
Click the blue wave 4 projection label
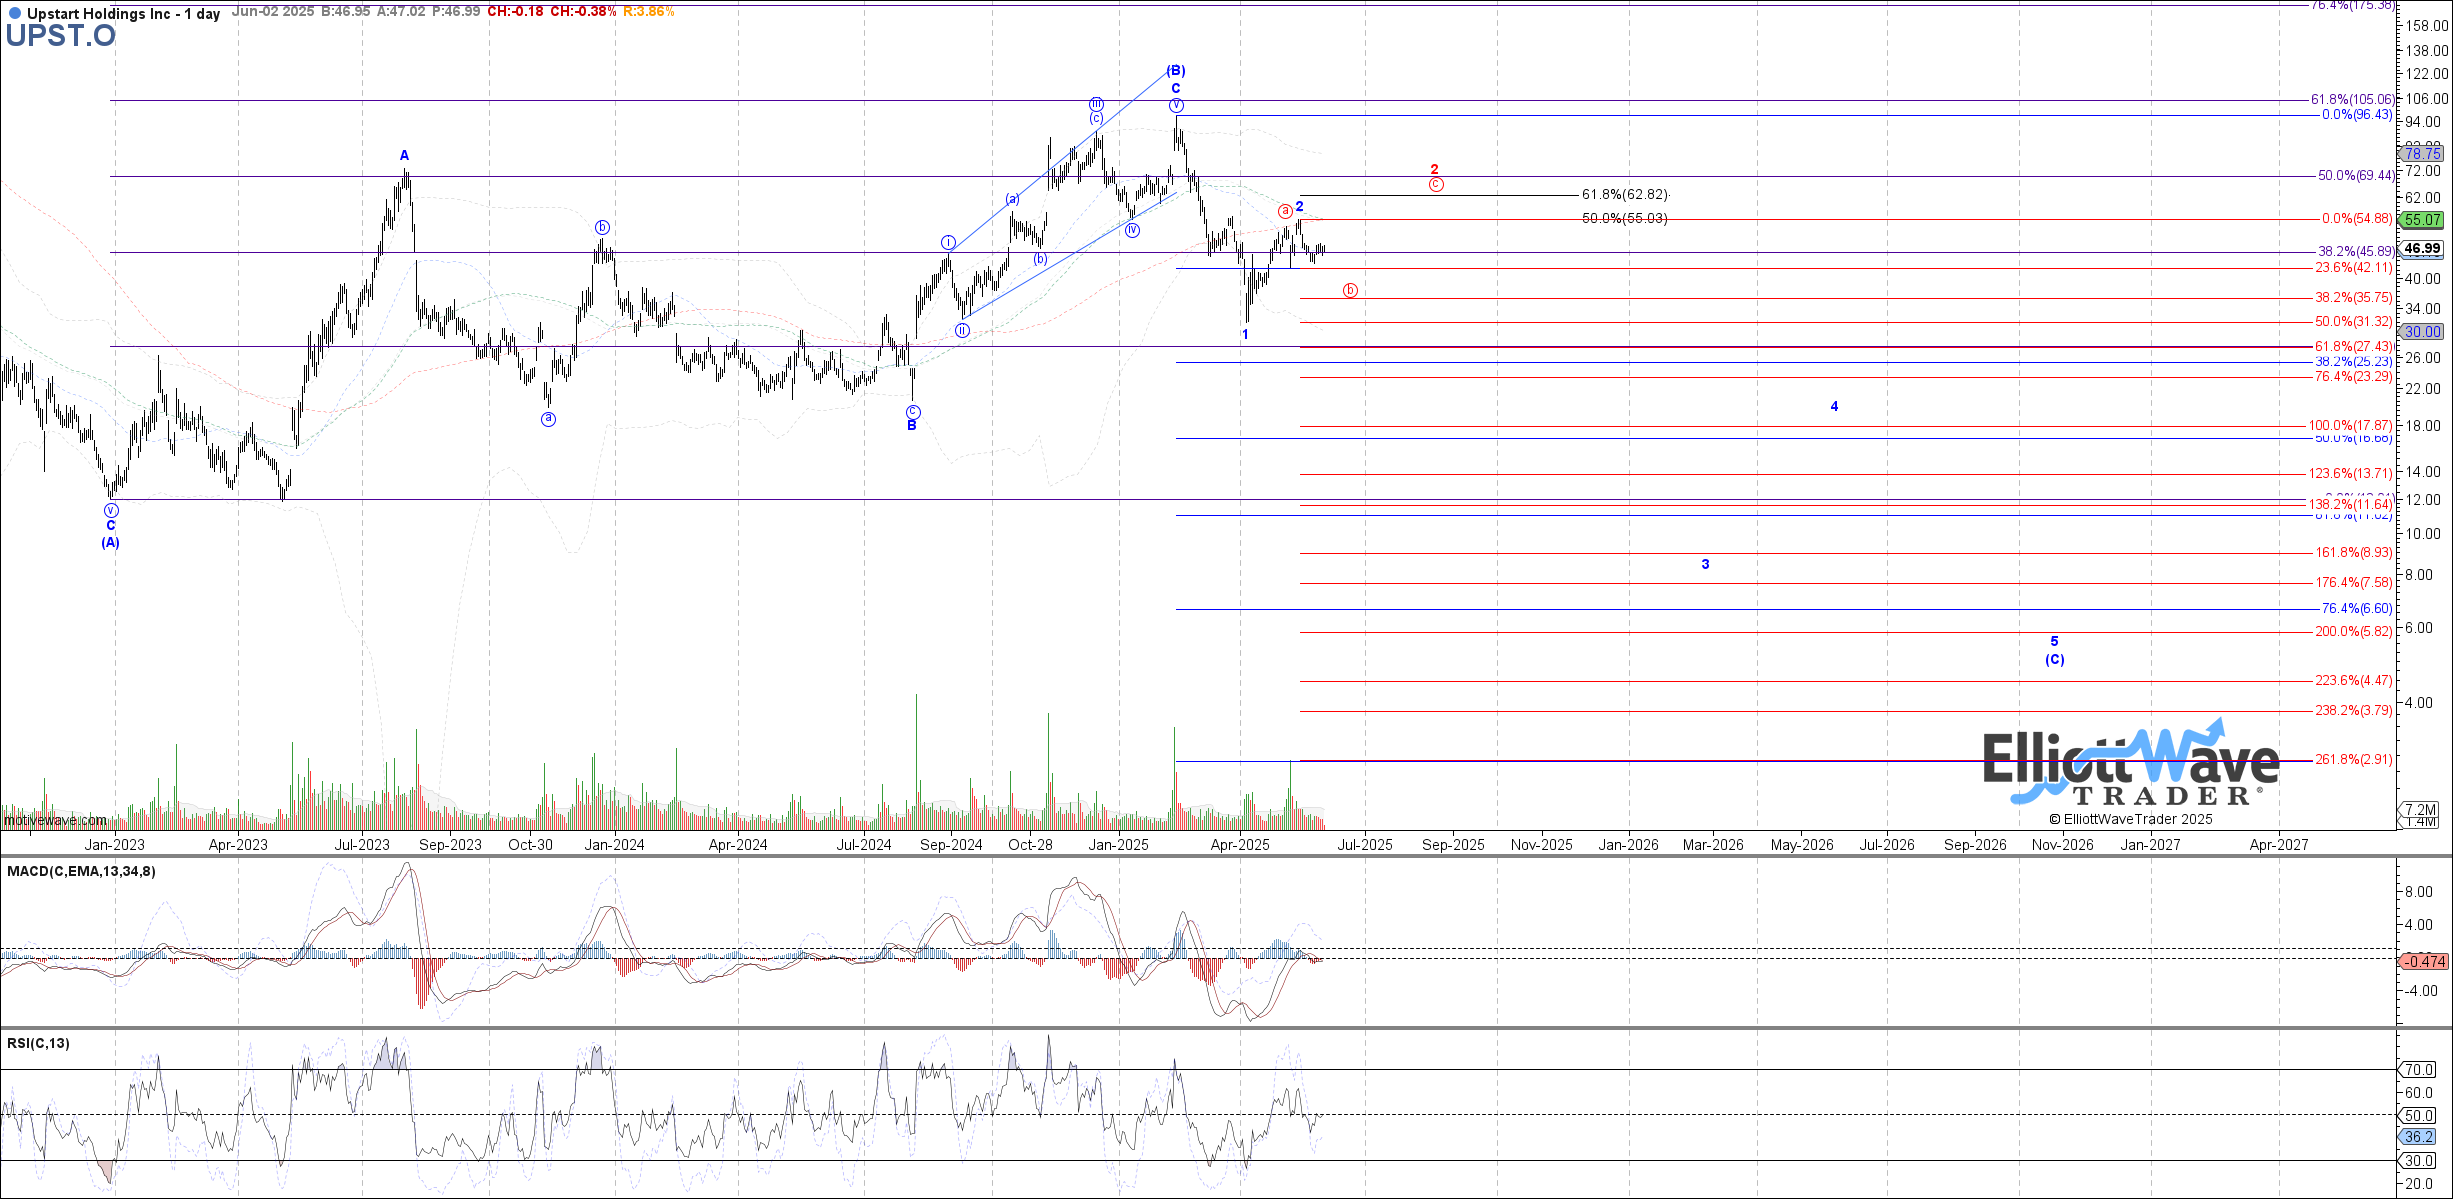[1834, 407]
